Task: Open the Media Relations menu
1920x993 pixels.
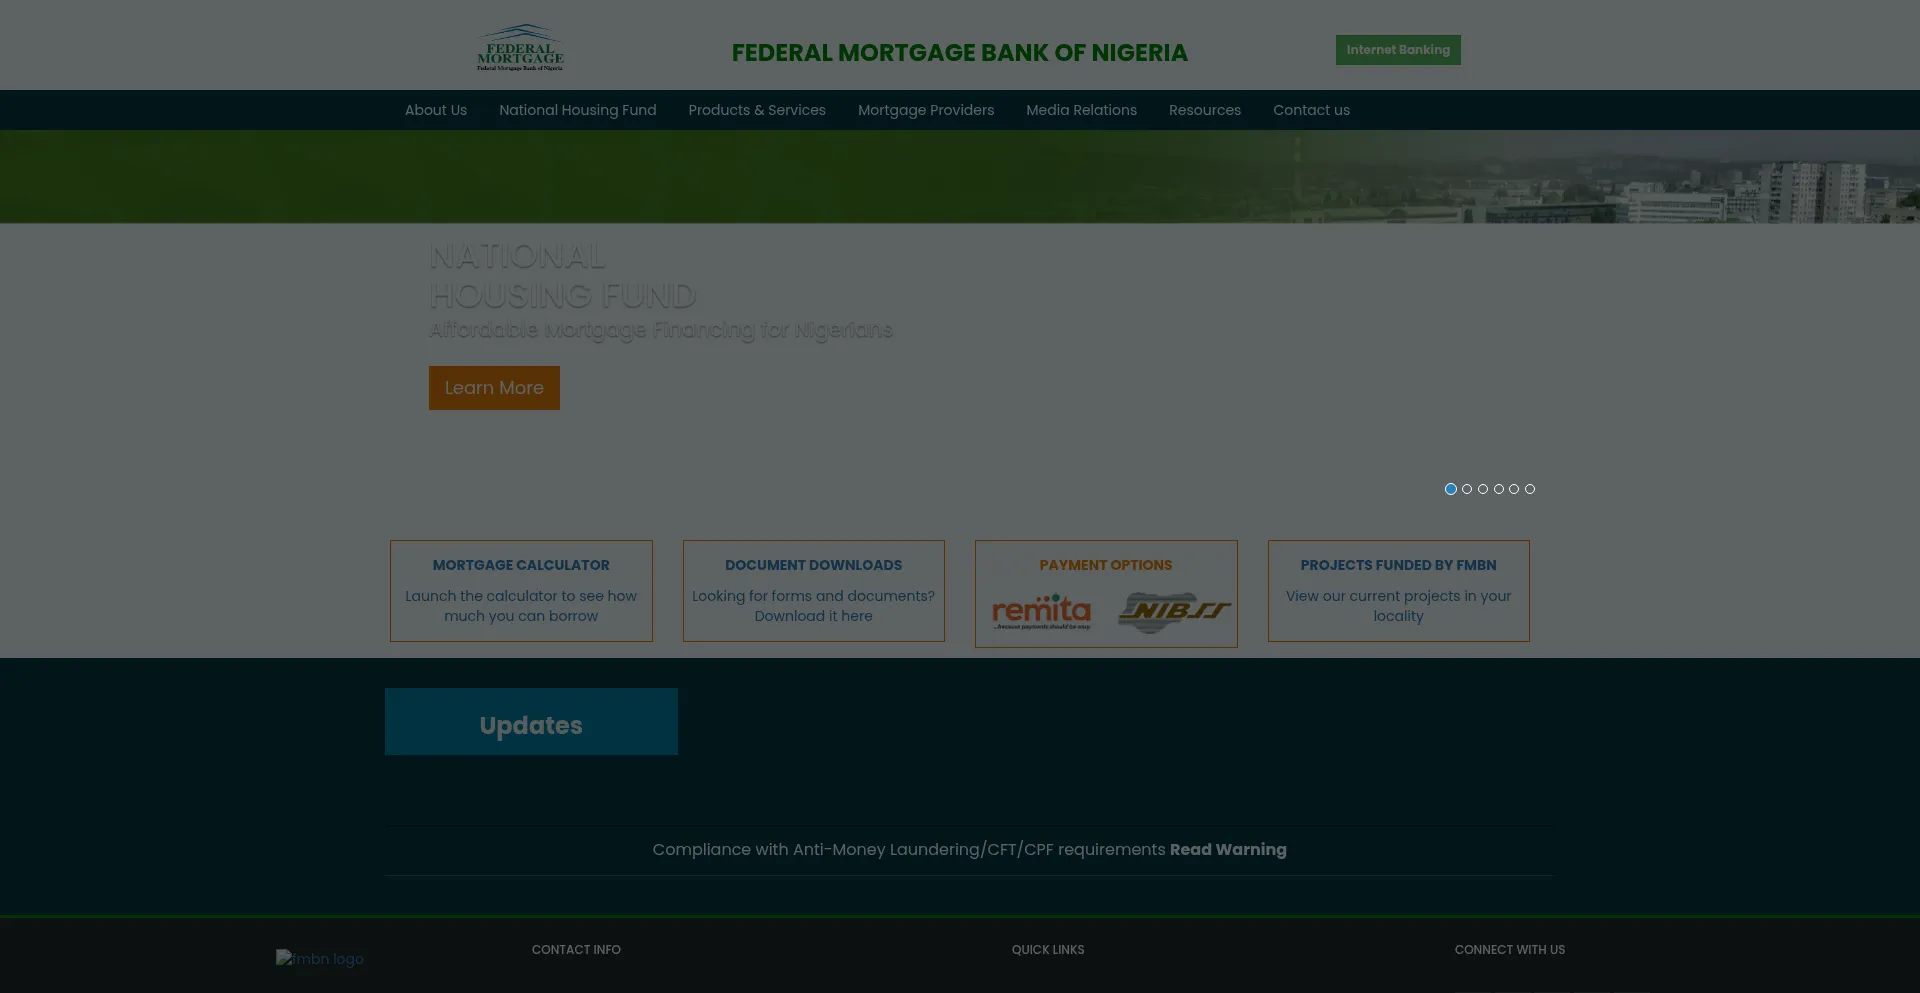Action: 1081,110
